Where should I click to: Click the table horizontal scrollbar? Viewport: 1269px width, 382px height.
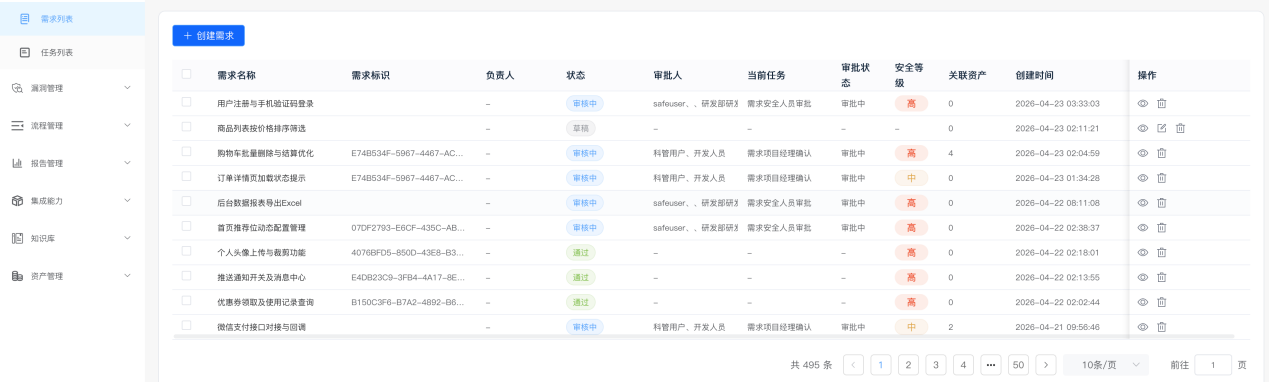[704, 337]
